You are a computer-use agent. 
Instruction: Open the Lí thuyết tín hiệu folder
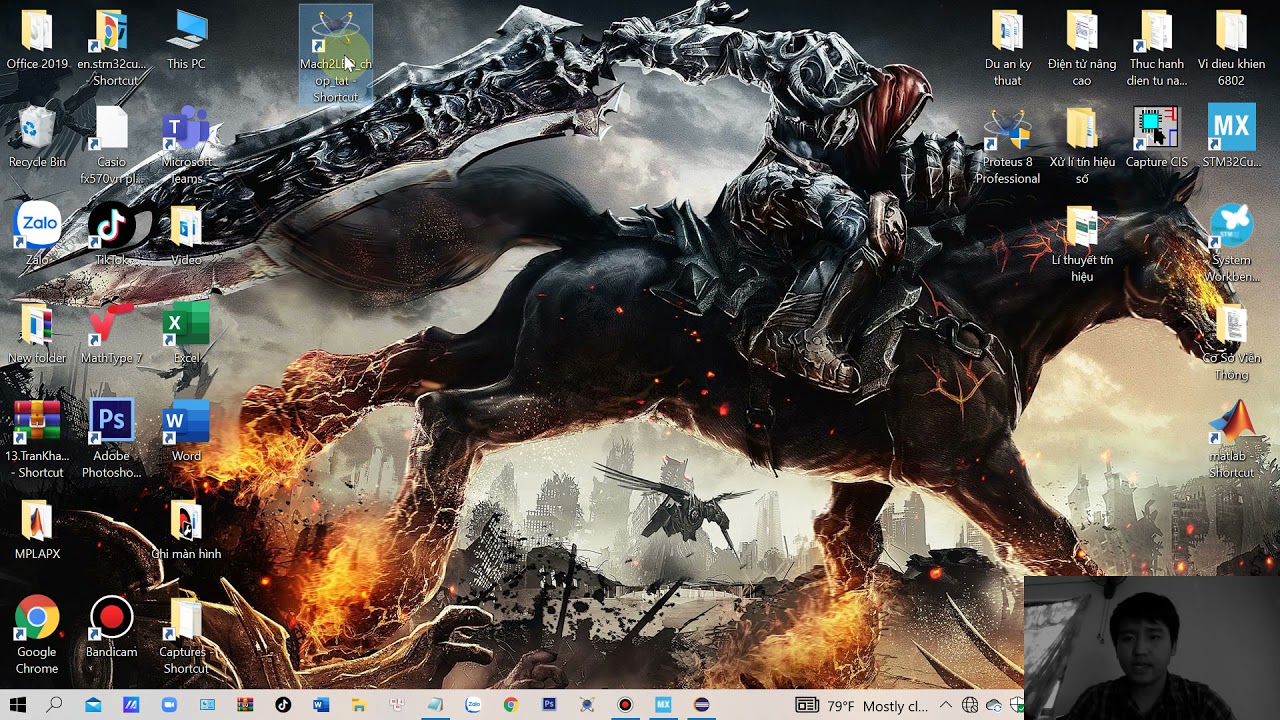click(1082, 244)
